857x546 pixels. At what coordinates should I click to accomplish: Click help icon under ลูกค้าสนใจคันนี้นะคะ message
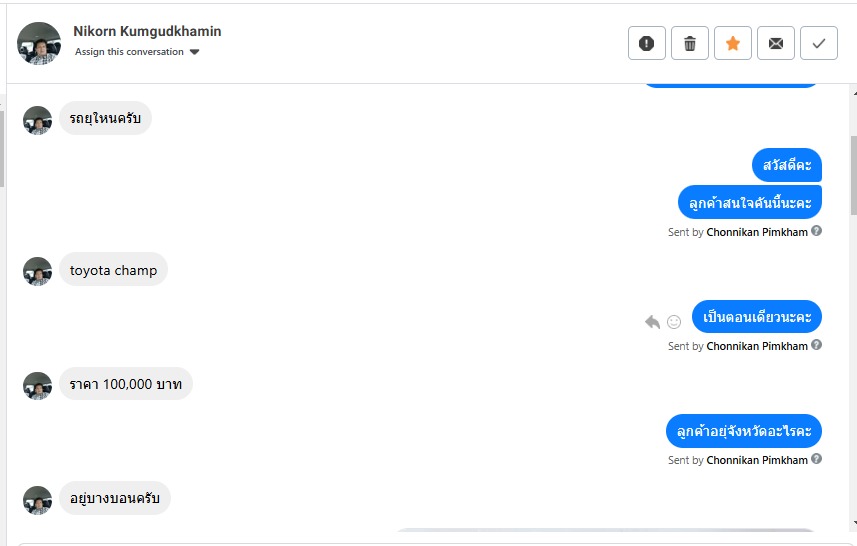pyautogui.click(x=817, y=231)
